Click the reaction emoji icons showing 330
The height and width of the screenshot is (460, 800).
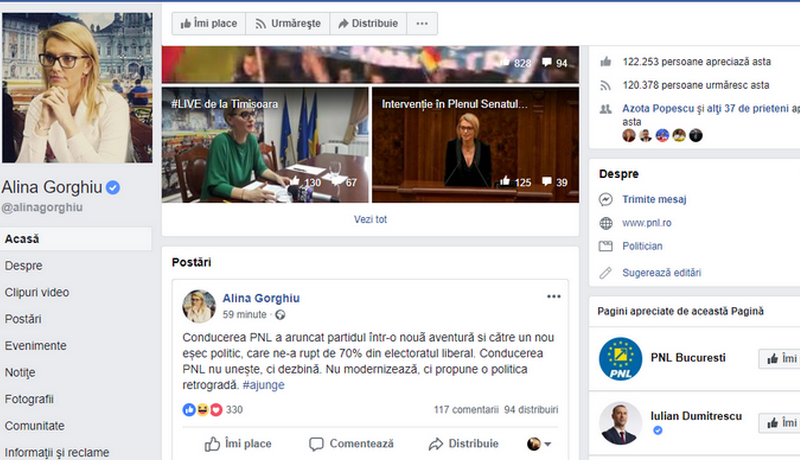(203, 410)
